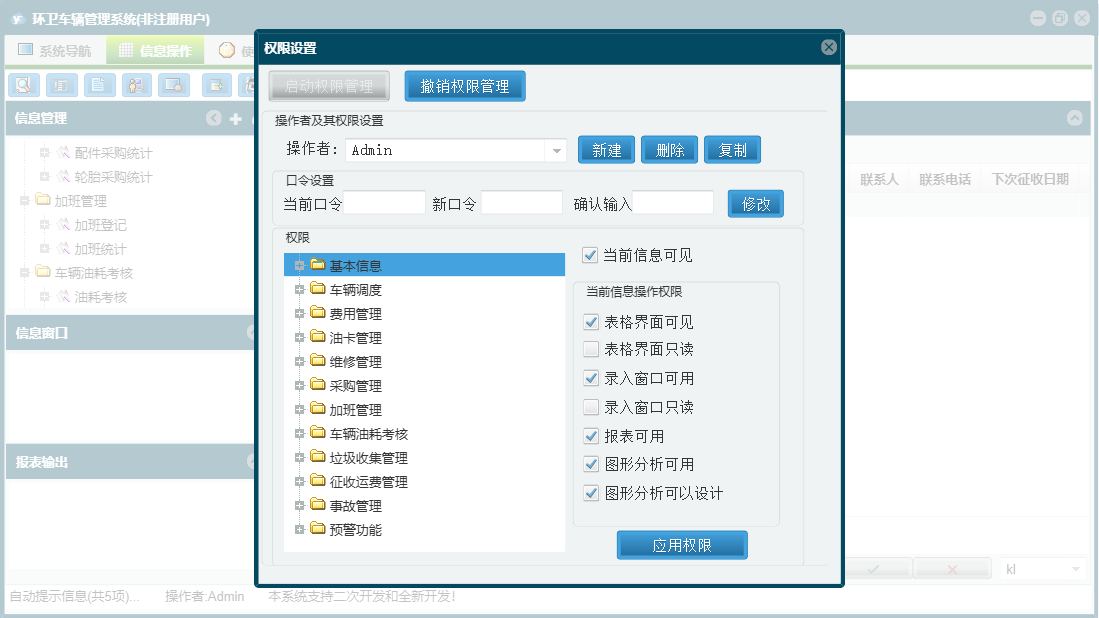The image size is (1099, 618).
Task: Click the user-with-computer toolbar icon
Action: point(137,85)
